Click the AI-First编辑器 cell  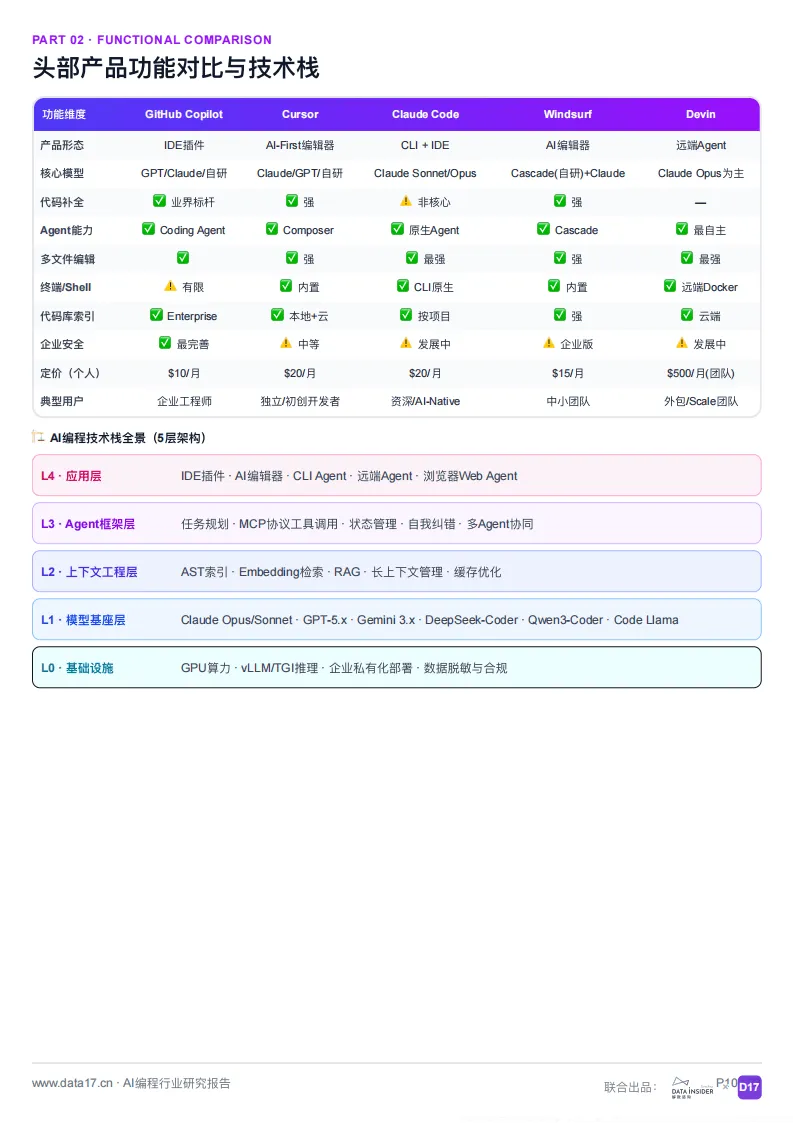(300, 145)
